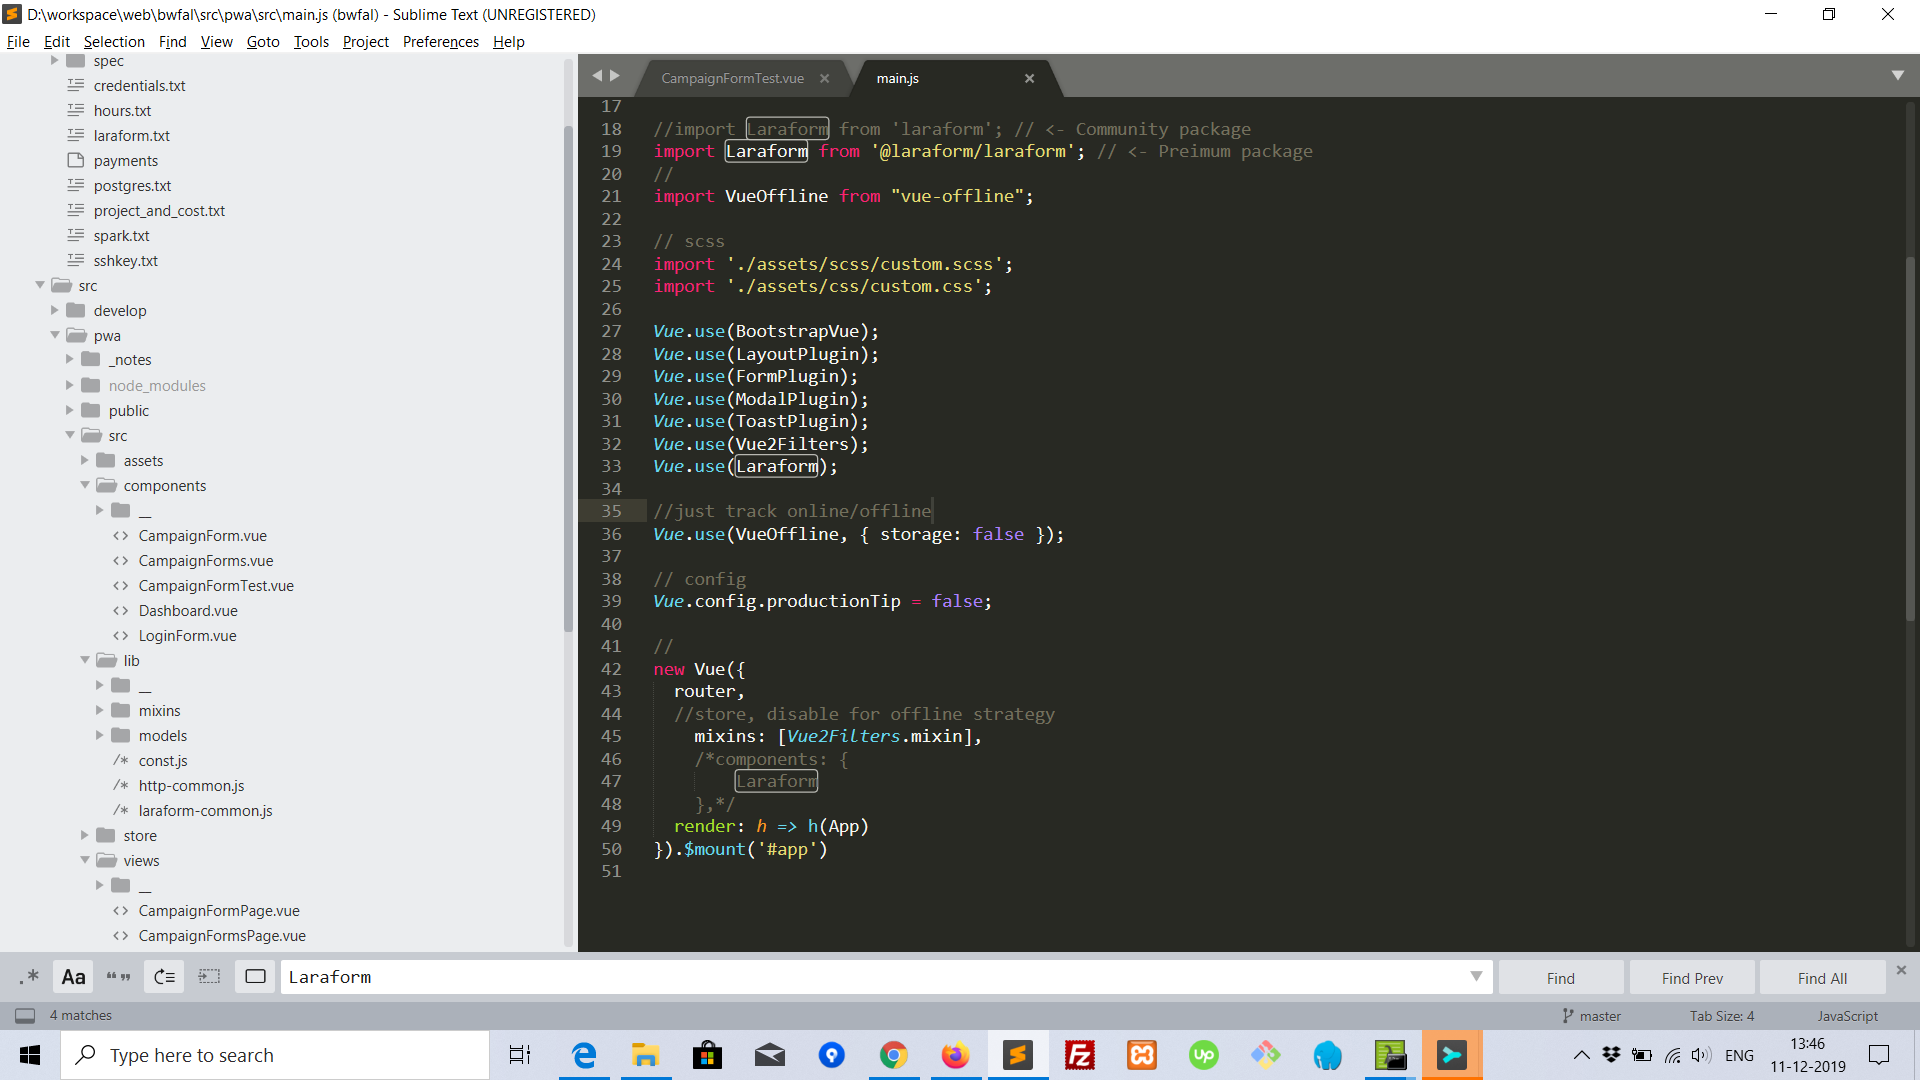
Task: Toggle highlight matches option
Action: (x=255, y=977)
